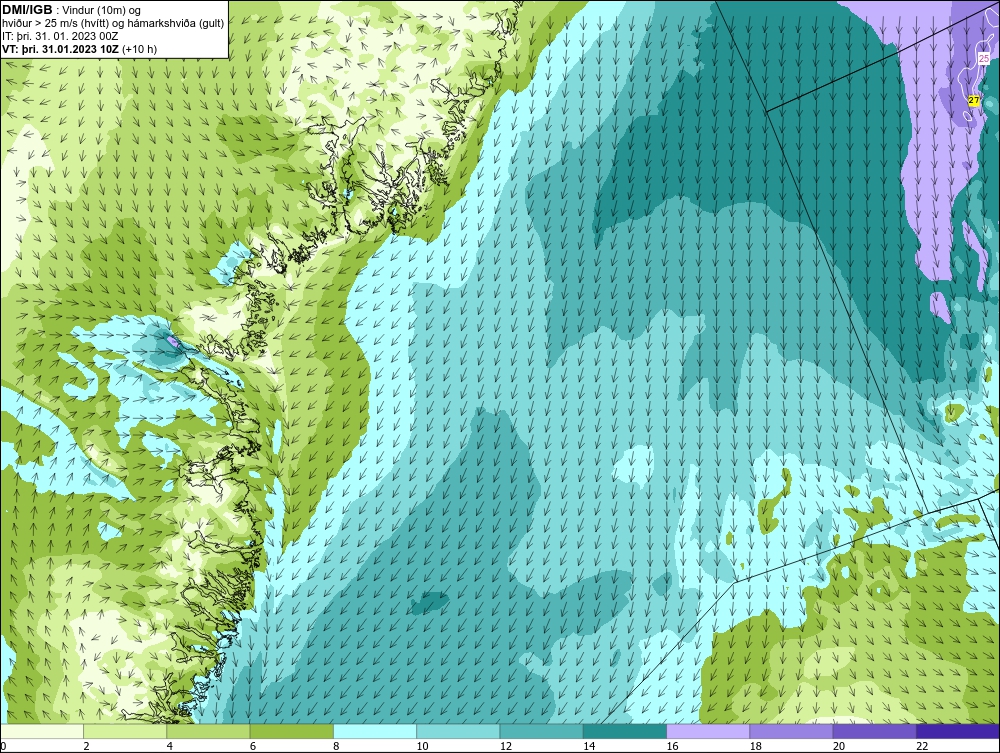Click the 18–20 m/s purple legend swatch

coord(791,731)
